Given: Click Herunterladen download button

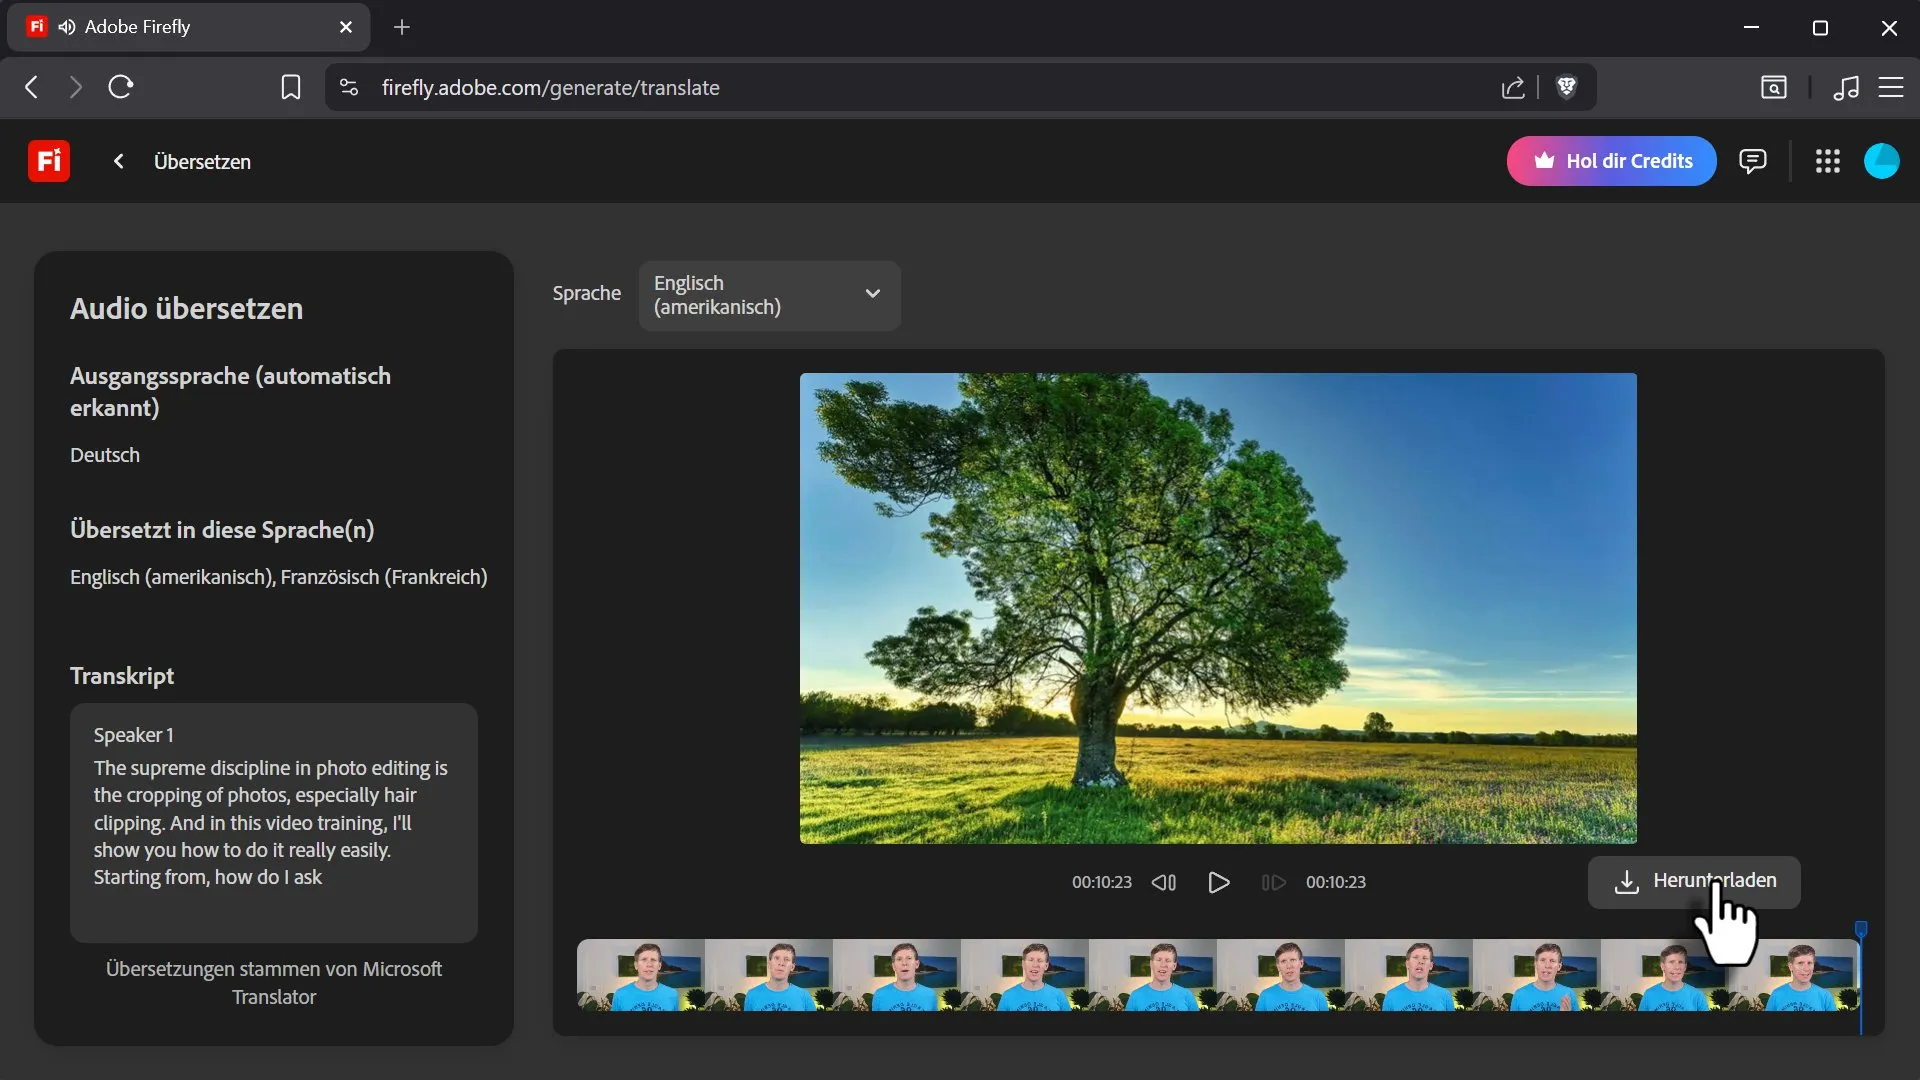Looking at the screenshot, I should point(1694,882).
